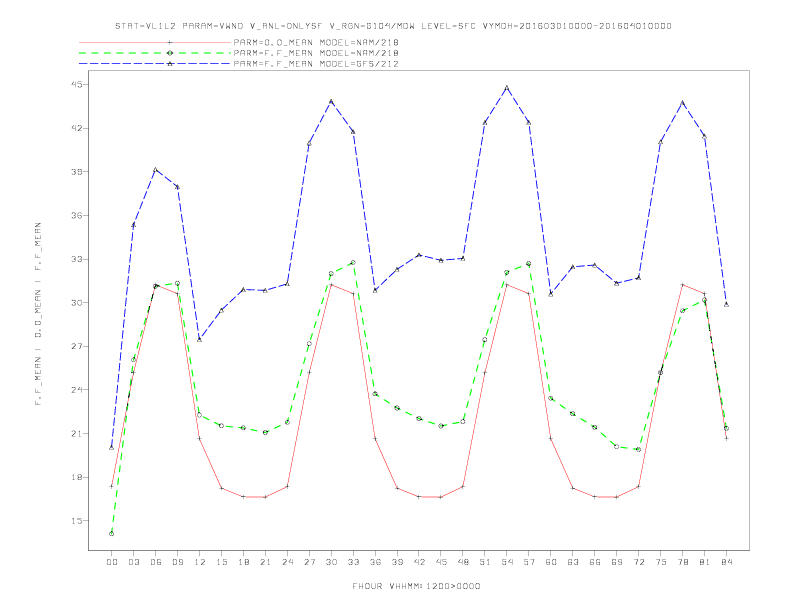Click the y-axis tick label 18
This screenshot has height=612, width=792.
[x=75, y=477]
